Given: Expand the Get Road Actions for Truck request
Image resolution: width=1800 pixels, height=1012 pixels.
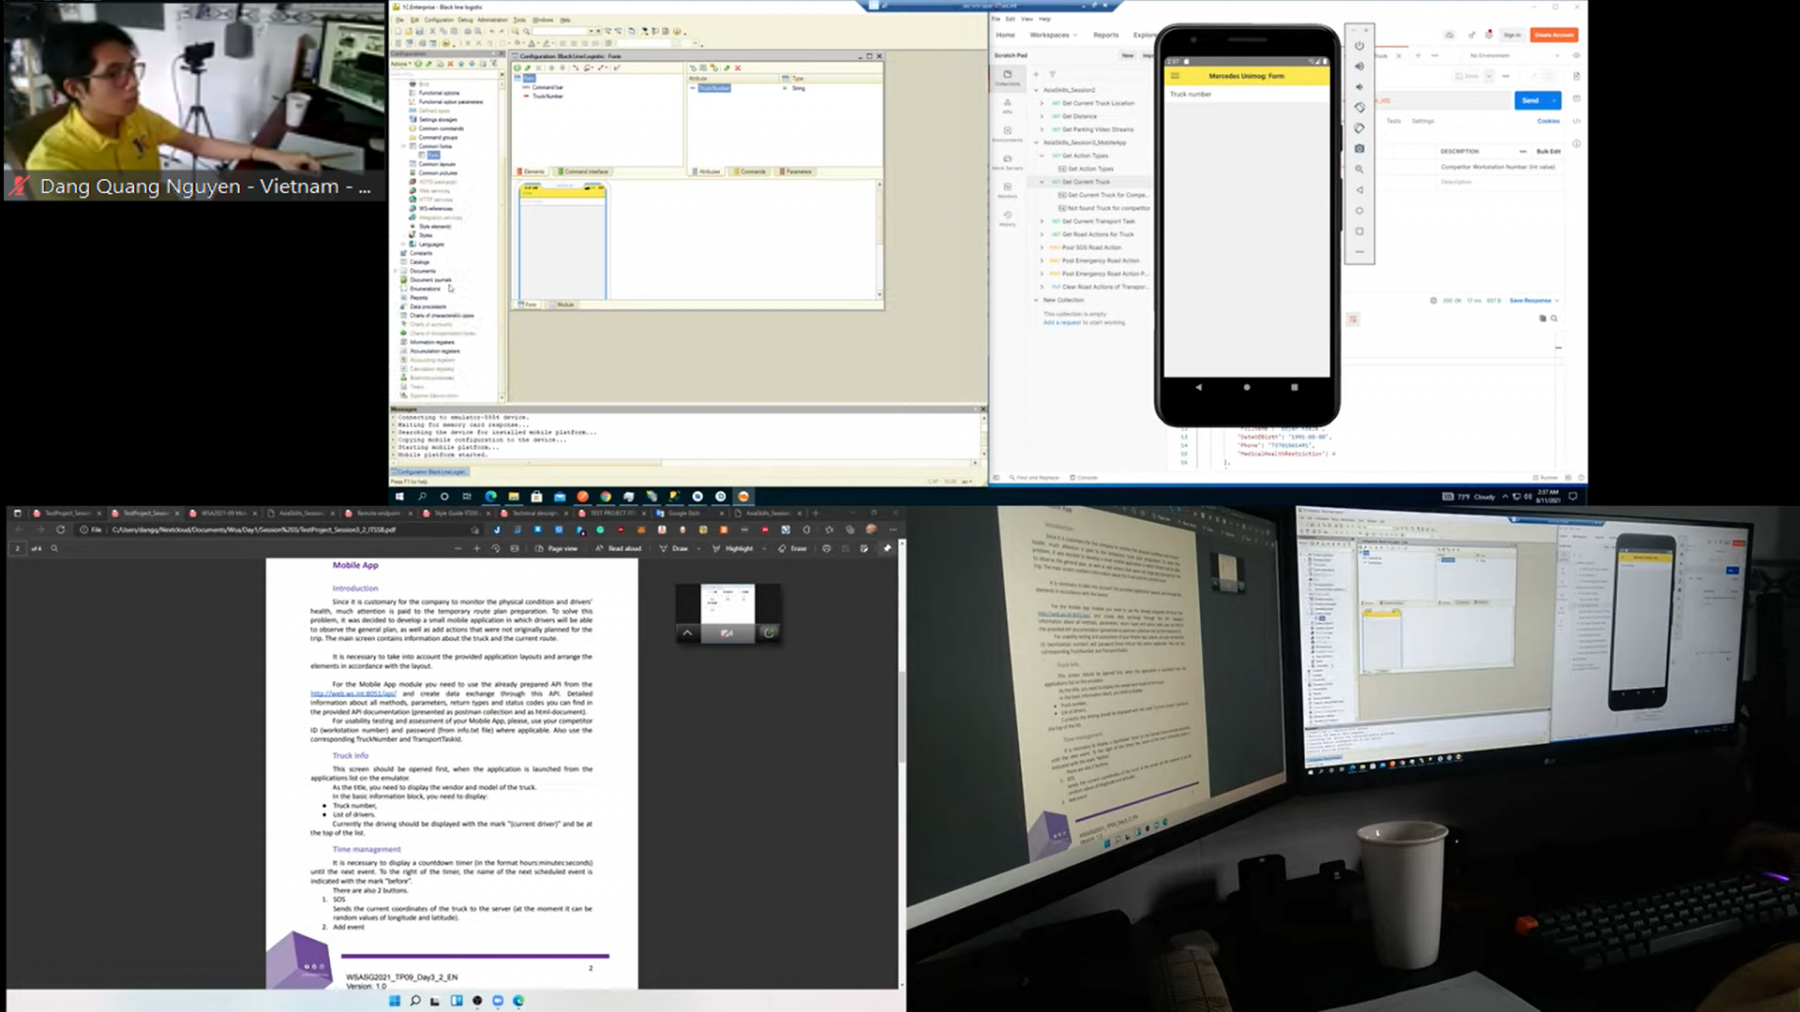Looking at the screenshot, I should point(1041,234).
